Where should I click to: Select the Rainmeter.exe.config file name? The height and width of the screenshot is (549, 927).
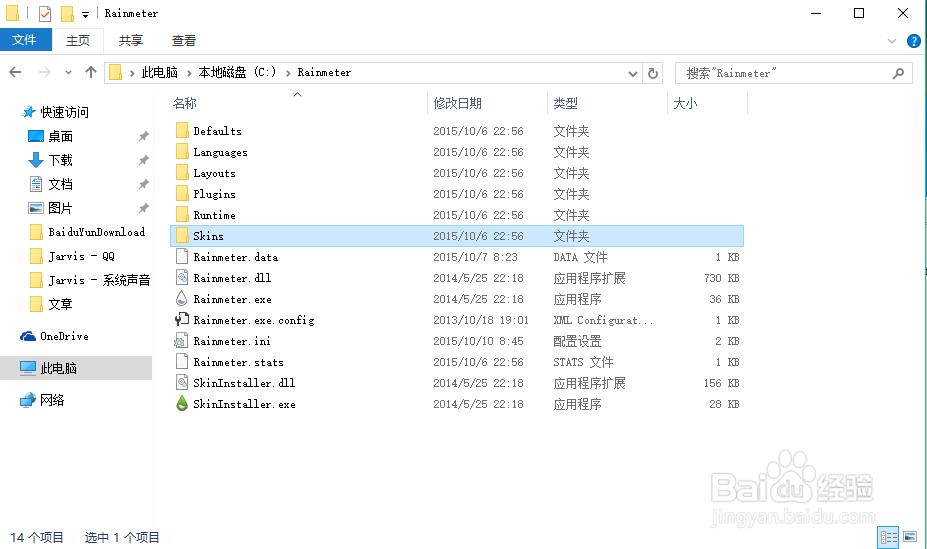pos(254,320)
